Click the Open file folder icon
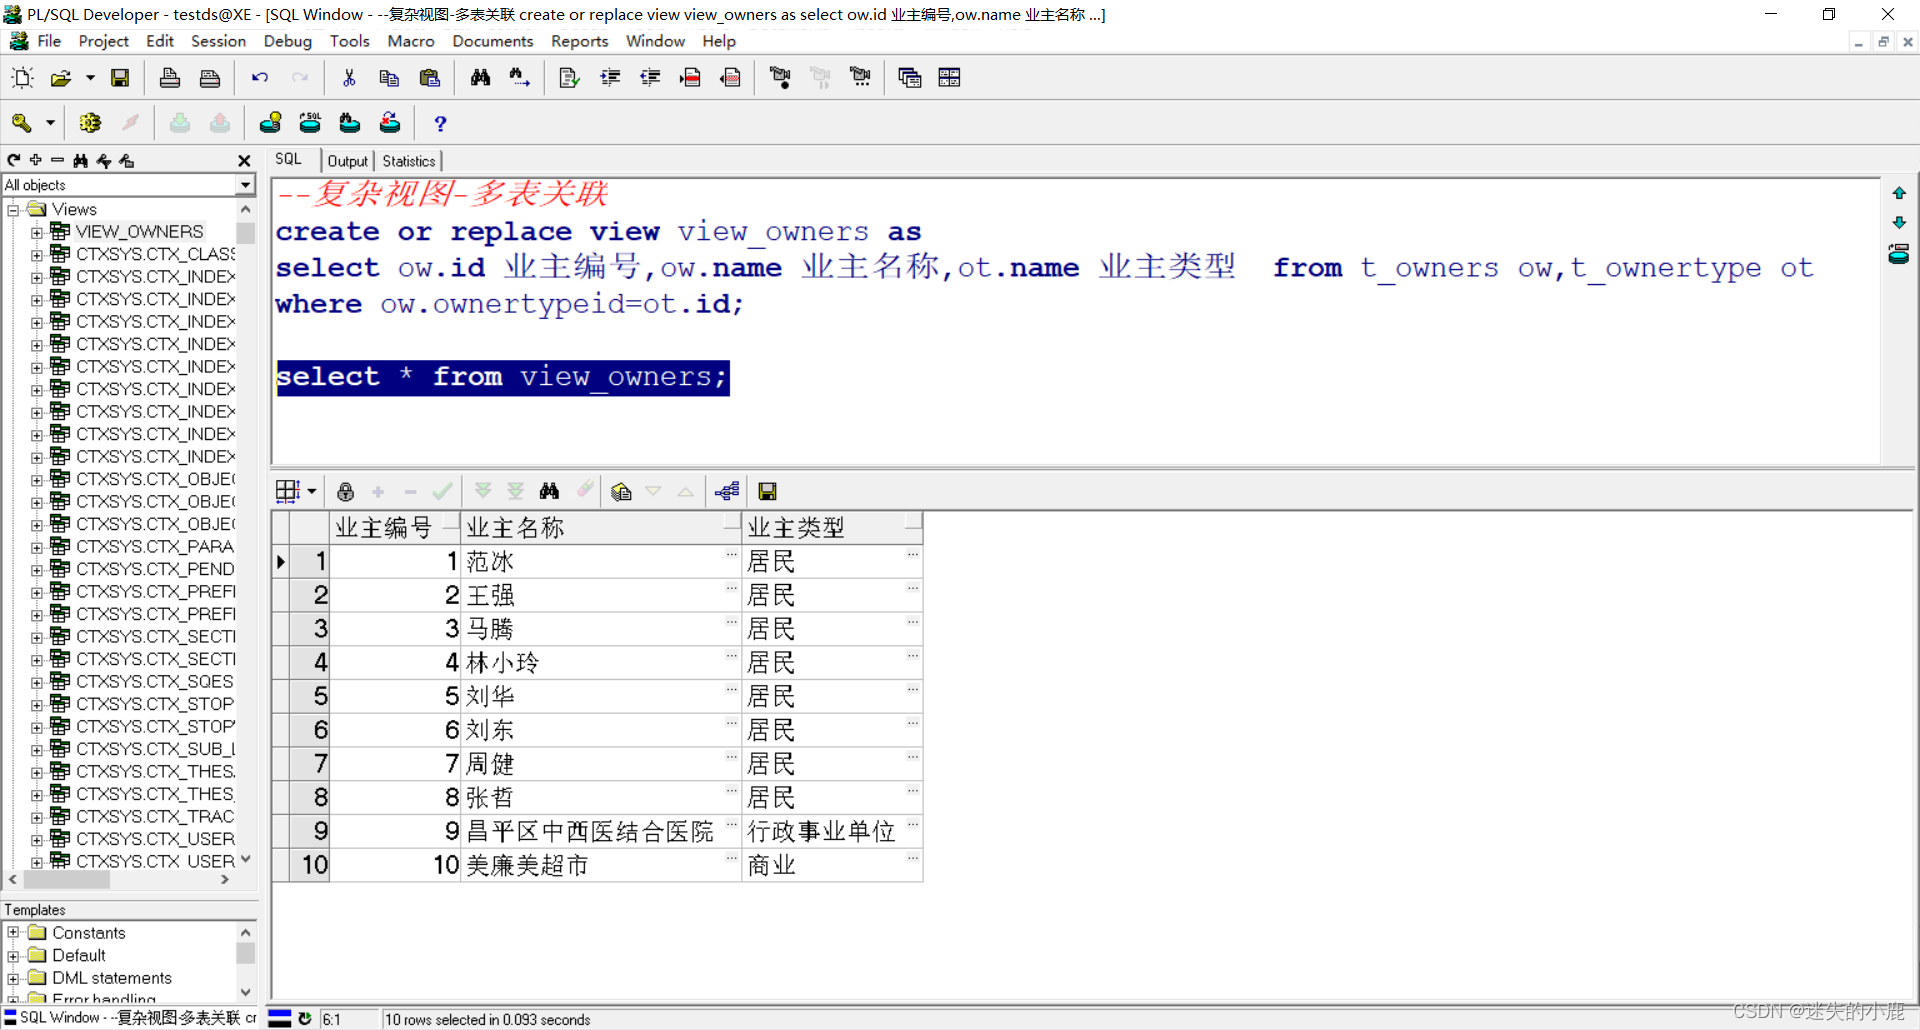 pyautogui.click(x=61, y=78)
